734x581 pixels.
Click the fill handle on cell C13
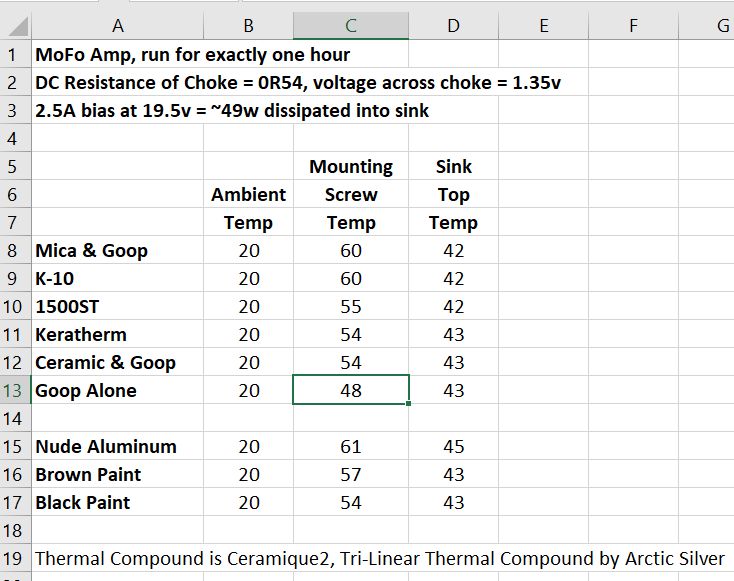point(409,403)
